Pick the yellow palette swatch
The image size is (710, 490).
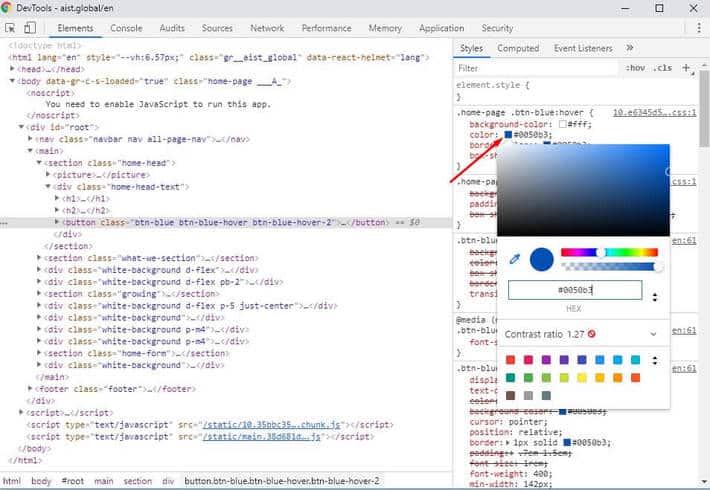click(582, 378)
